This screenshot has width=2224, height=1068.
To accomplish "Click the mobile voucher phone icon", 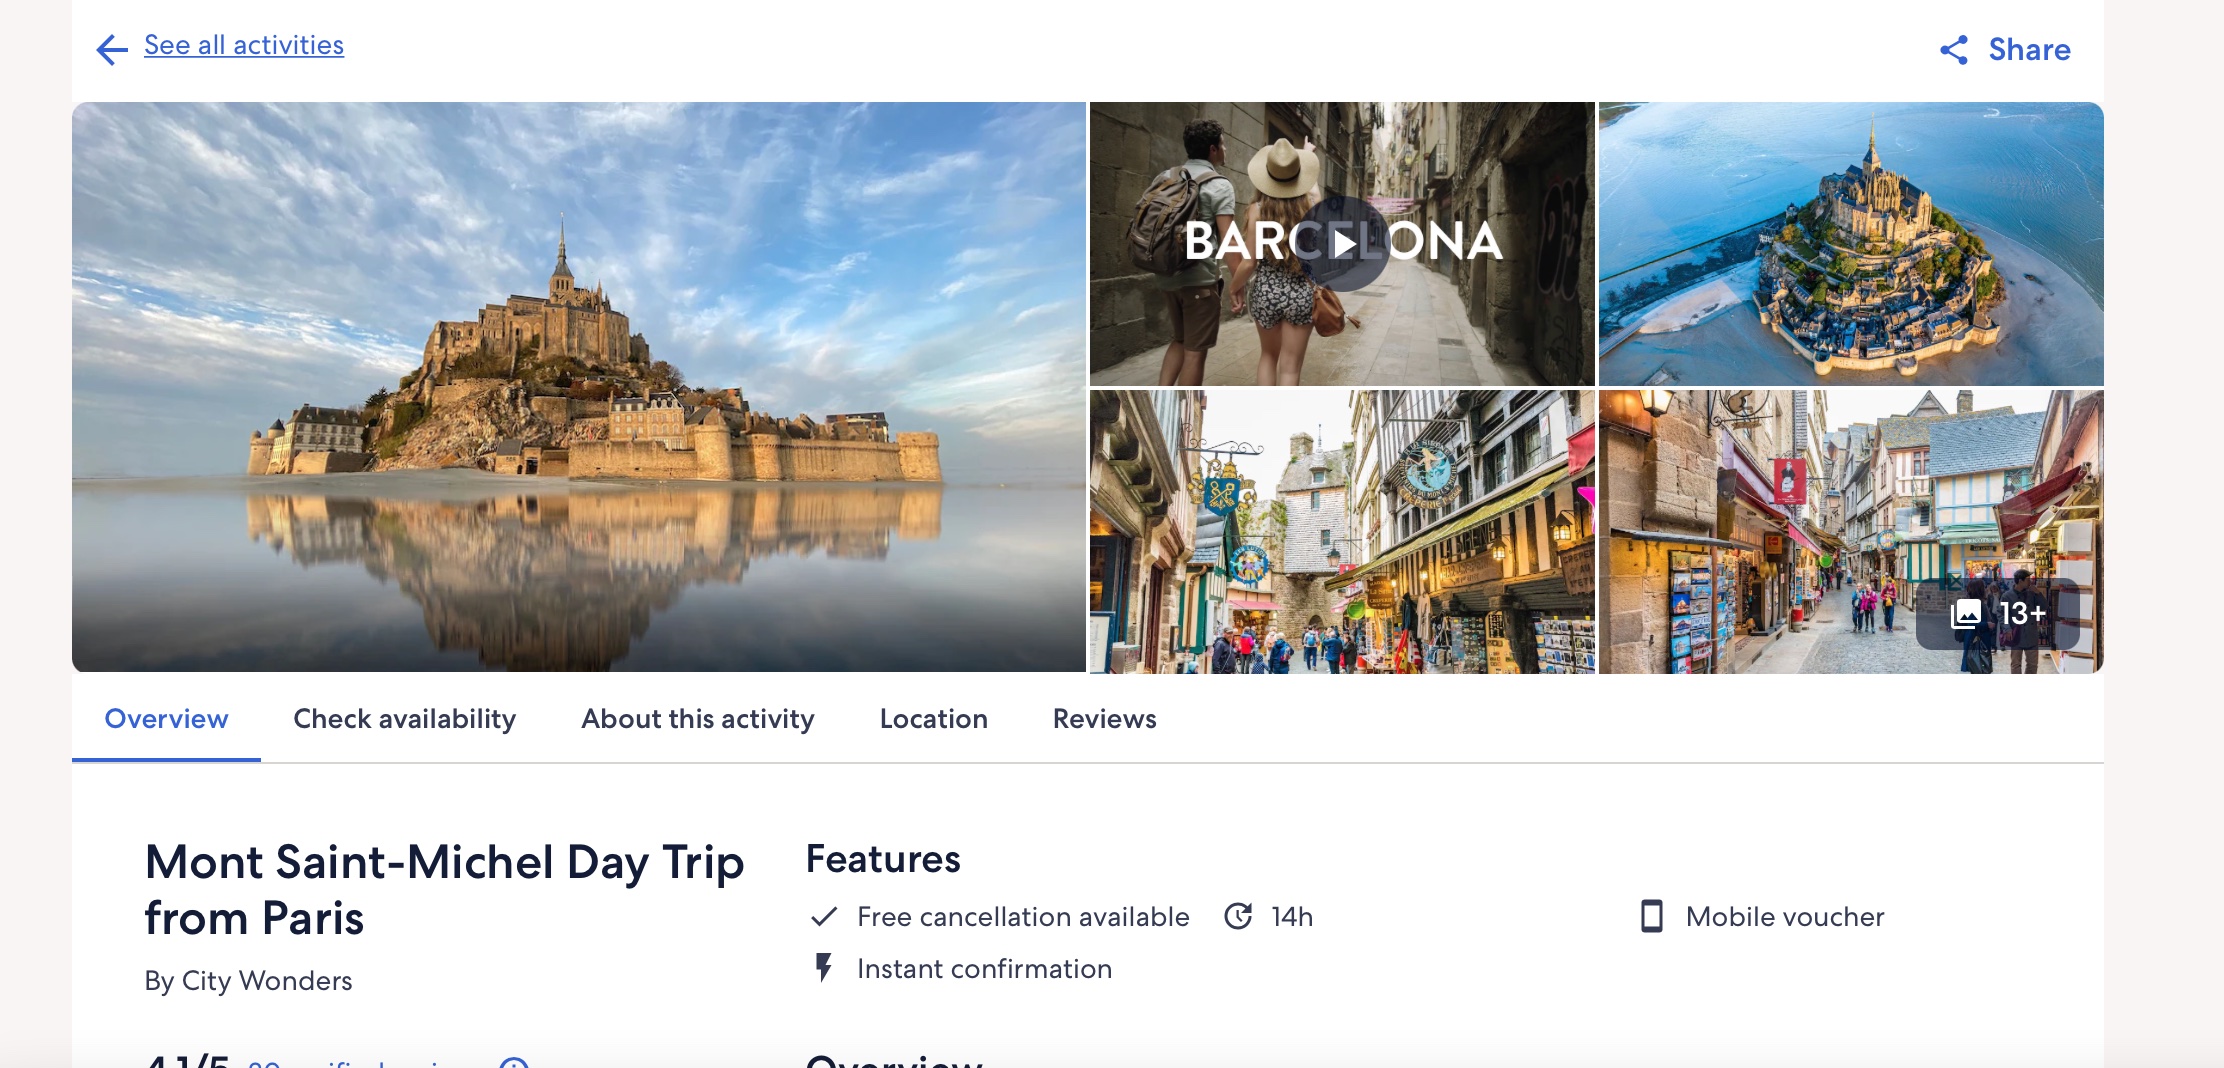I will click(x=1651, y=917).
